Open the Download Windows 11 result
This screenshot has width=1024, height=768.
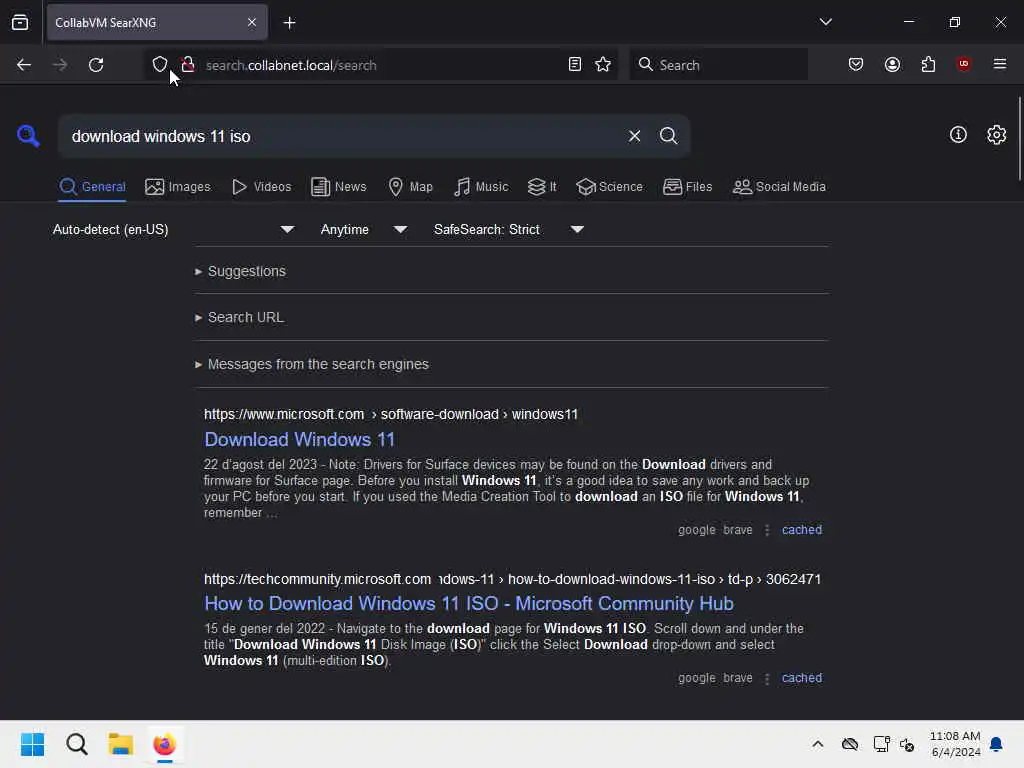click(x=300, y=440)
